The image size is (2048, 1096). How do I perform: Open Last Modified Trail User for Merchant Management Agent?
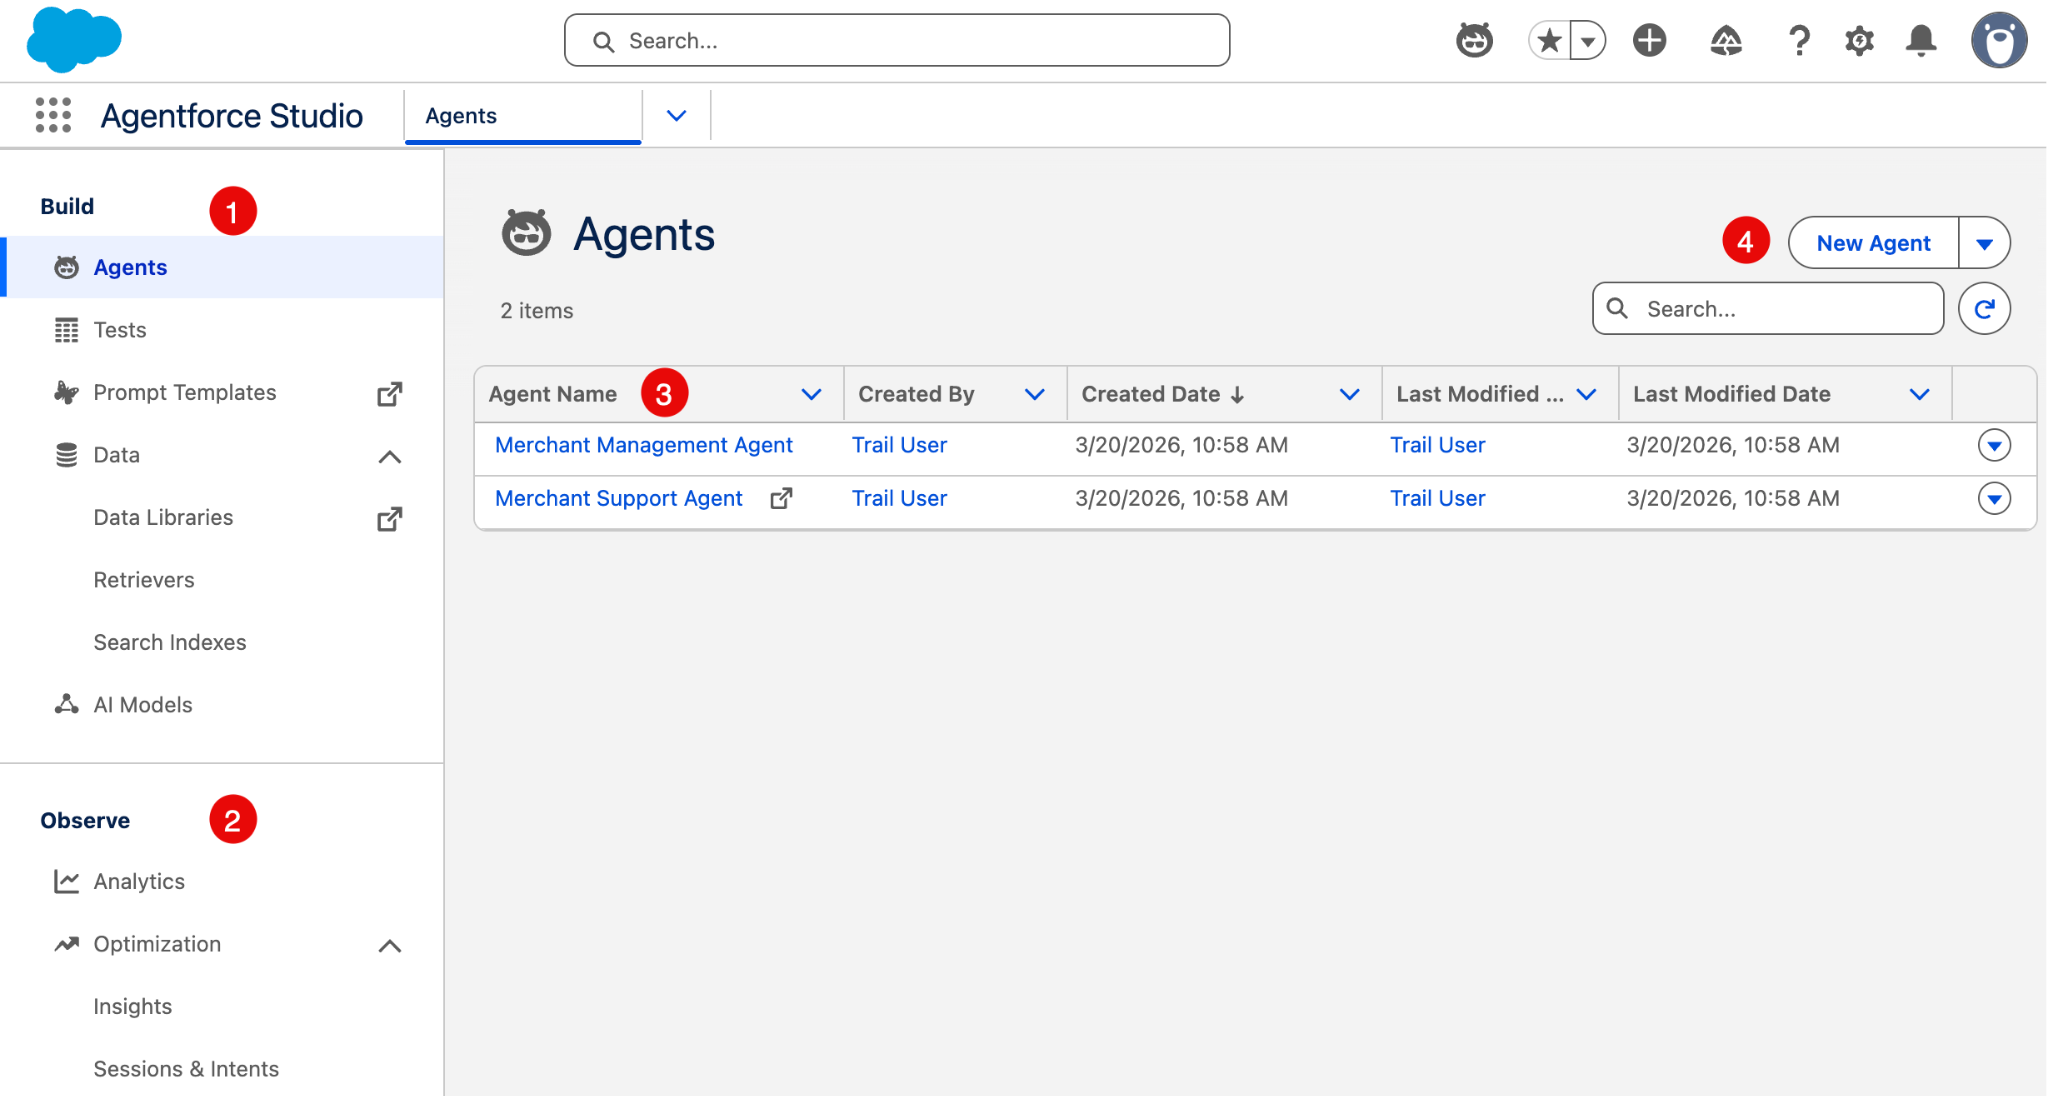[x=1437, y=445]
